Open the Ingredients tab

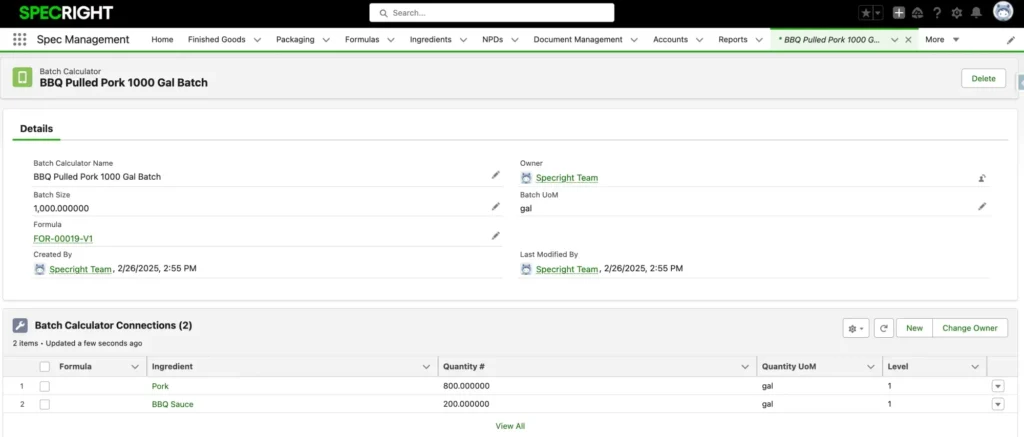pos(430,40)
